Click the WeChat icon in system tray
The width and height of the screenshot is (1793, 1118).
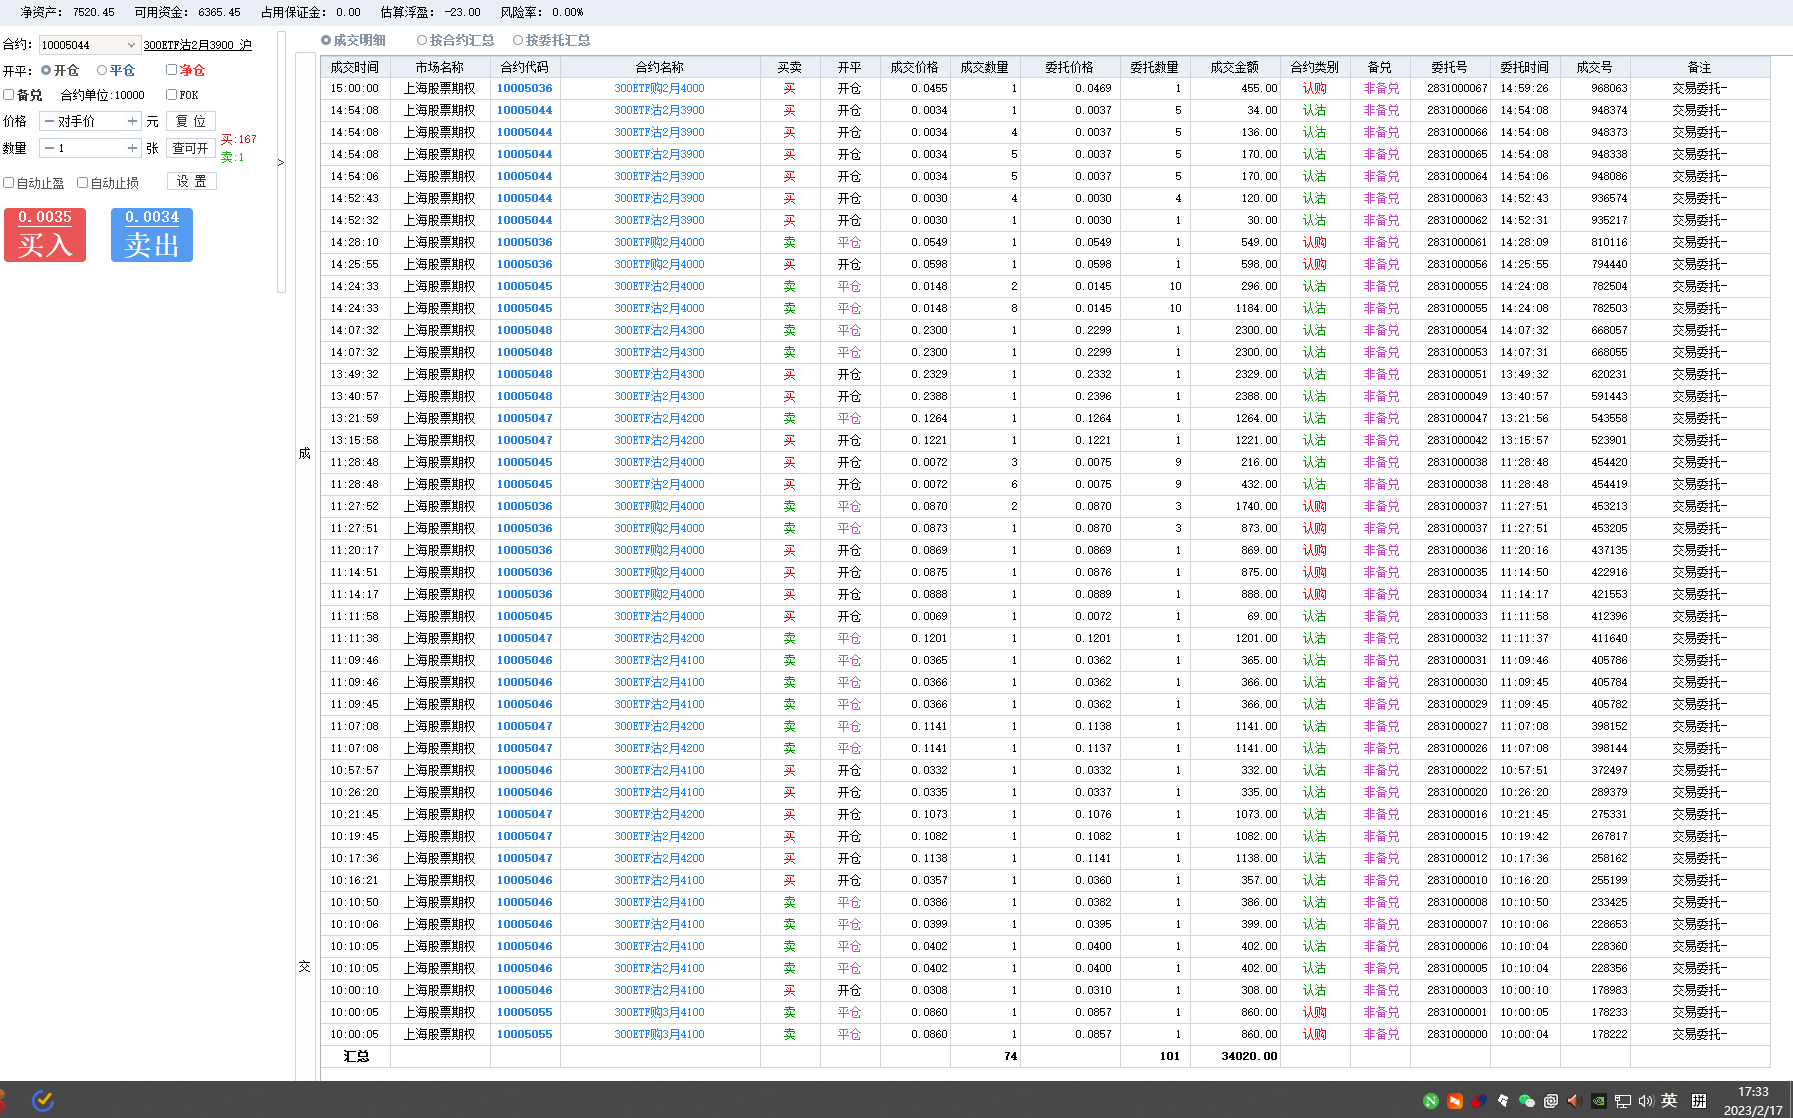1526,1101
